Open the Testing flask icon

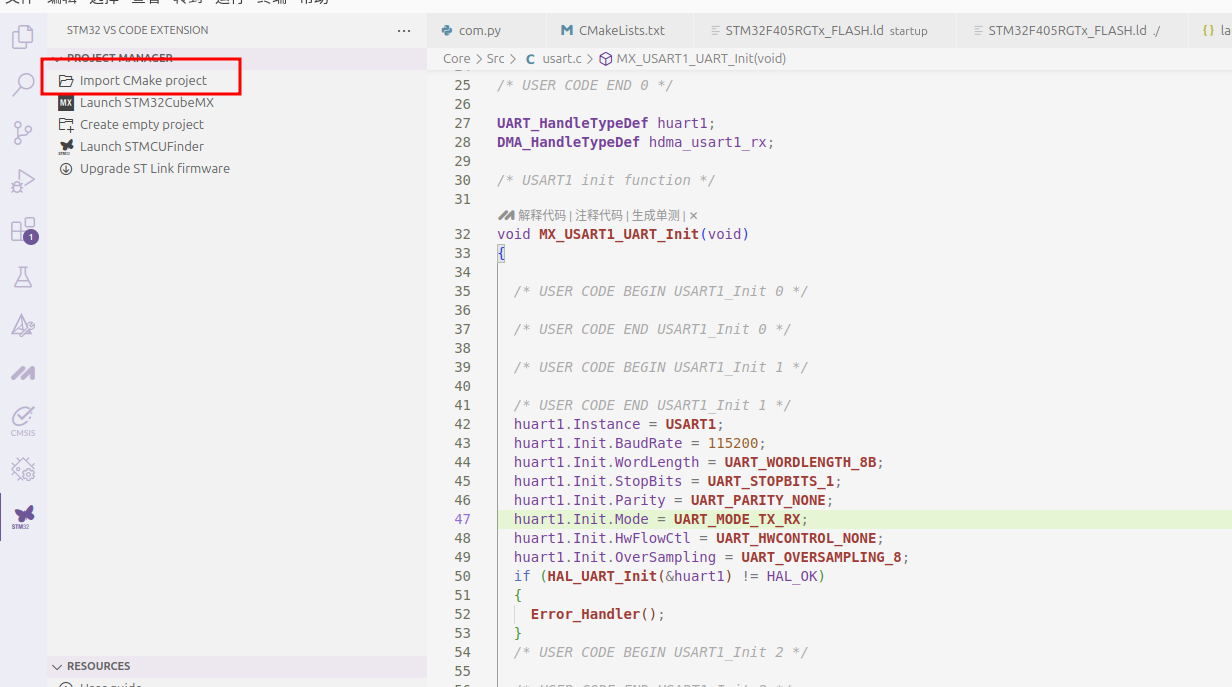tap(22, 277)
